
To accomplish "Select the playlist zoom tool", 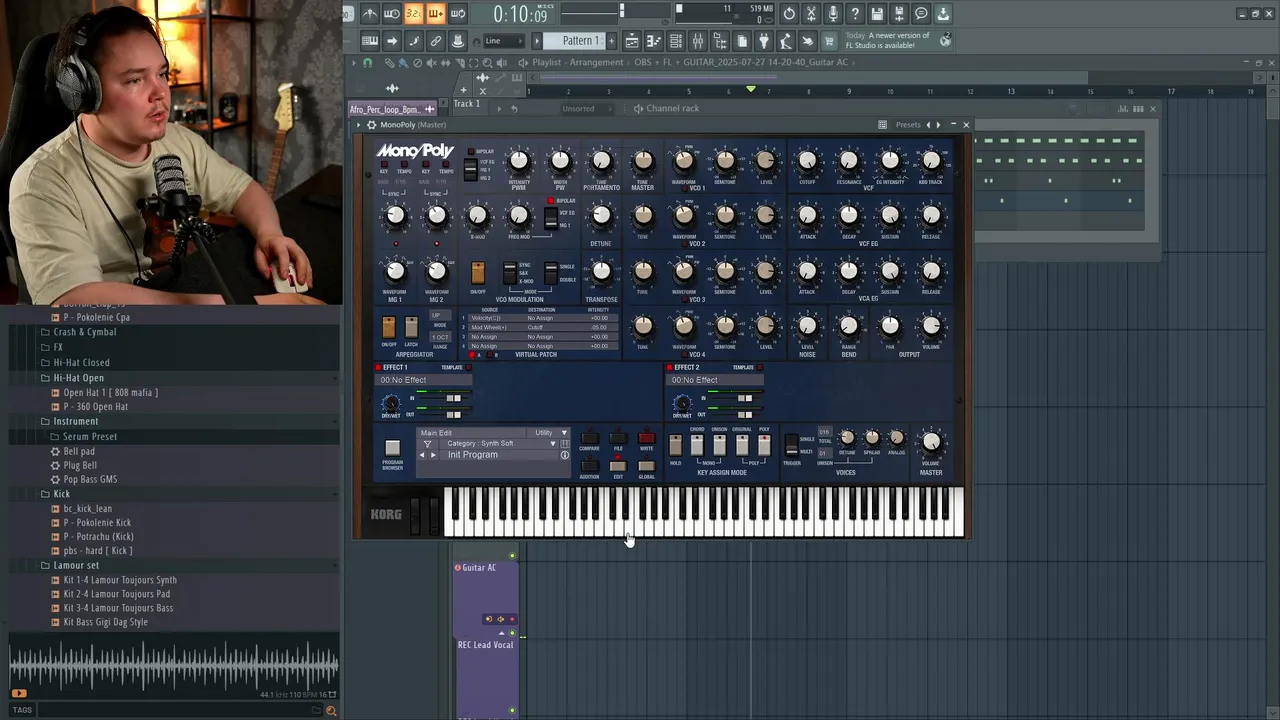I will click(487, 62).
